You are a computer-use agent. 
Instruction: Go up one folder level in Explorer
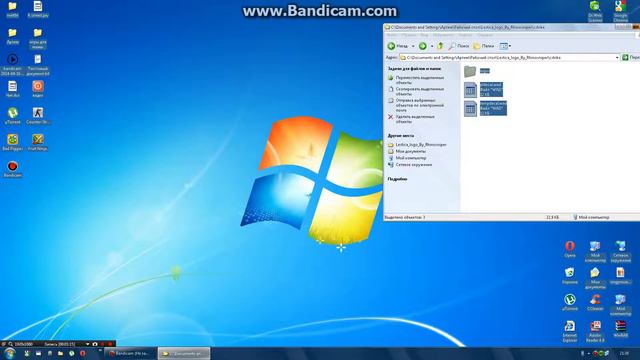click(440, 46)
